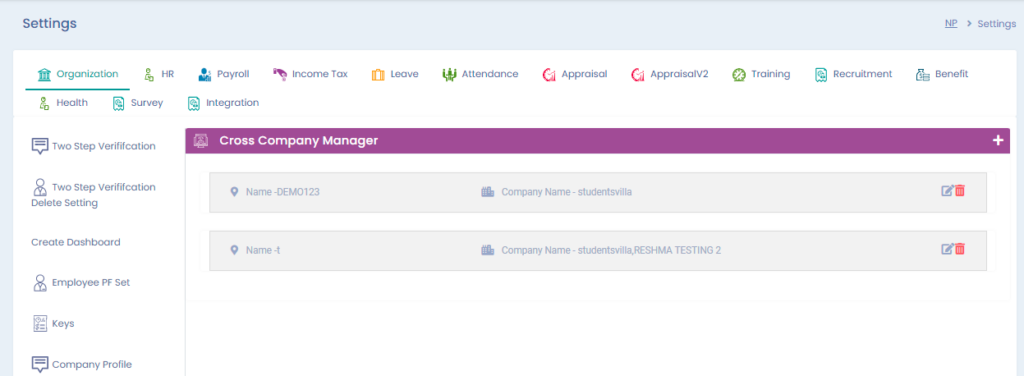Click the Leave tab icon
This screenshot has height=376, width=1024.
coord(378,74)
